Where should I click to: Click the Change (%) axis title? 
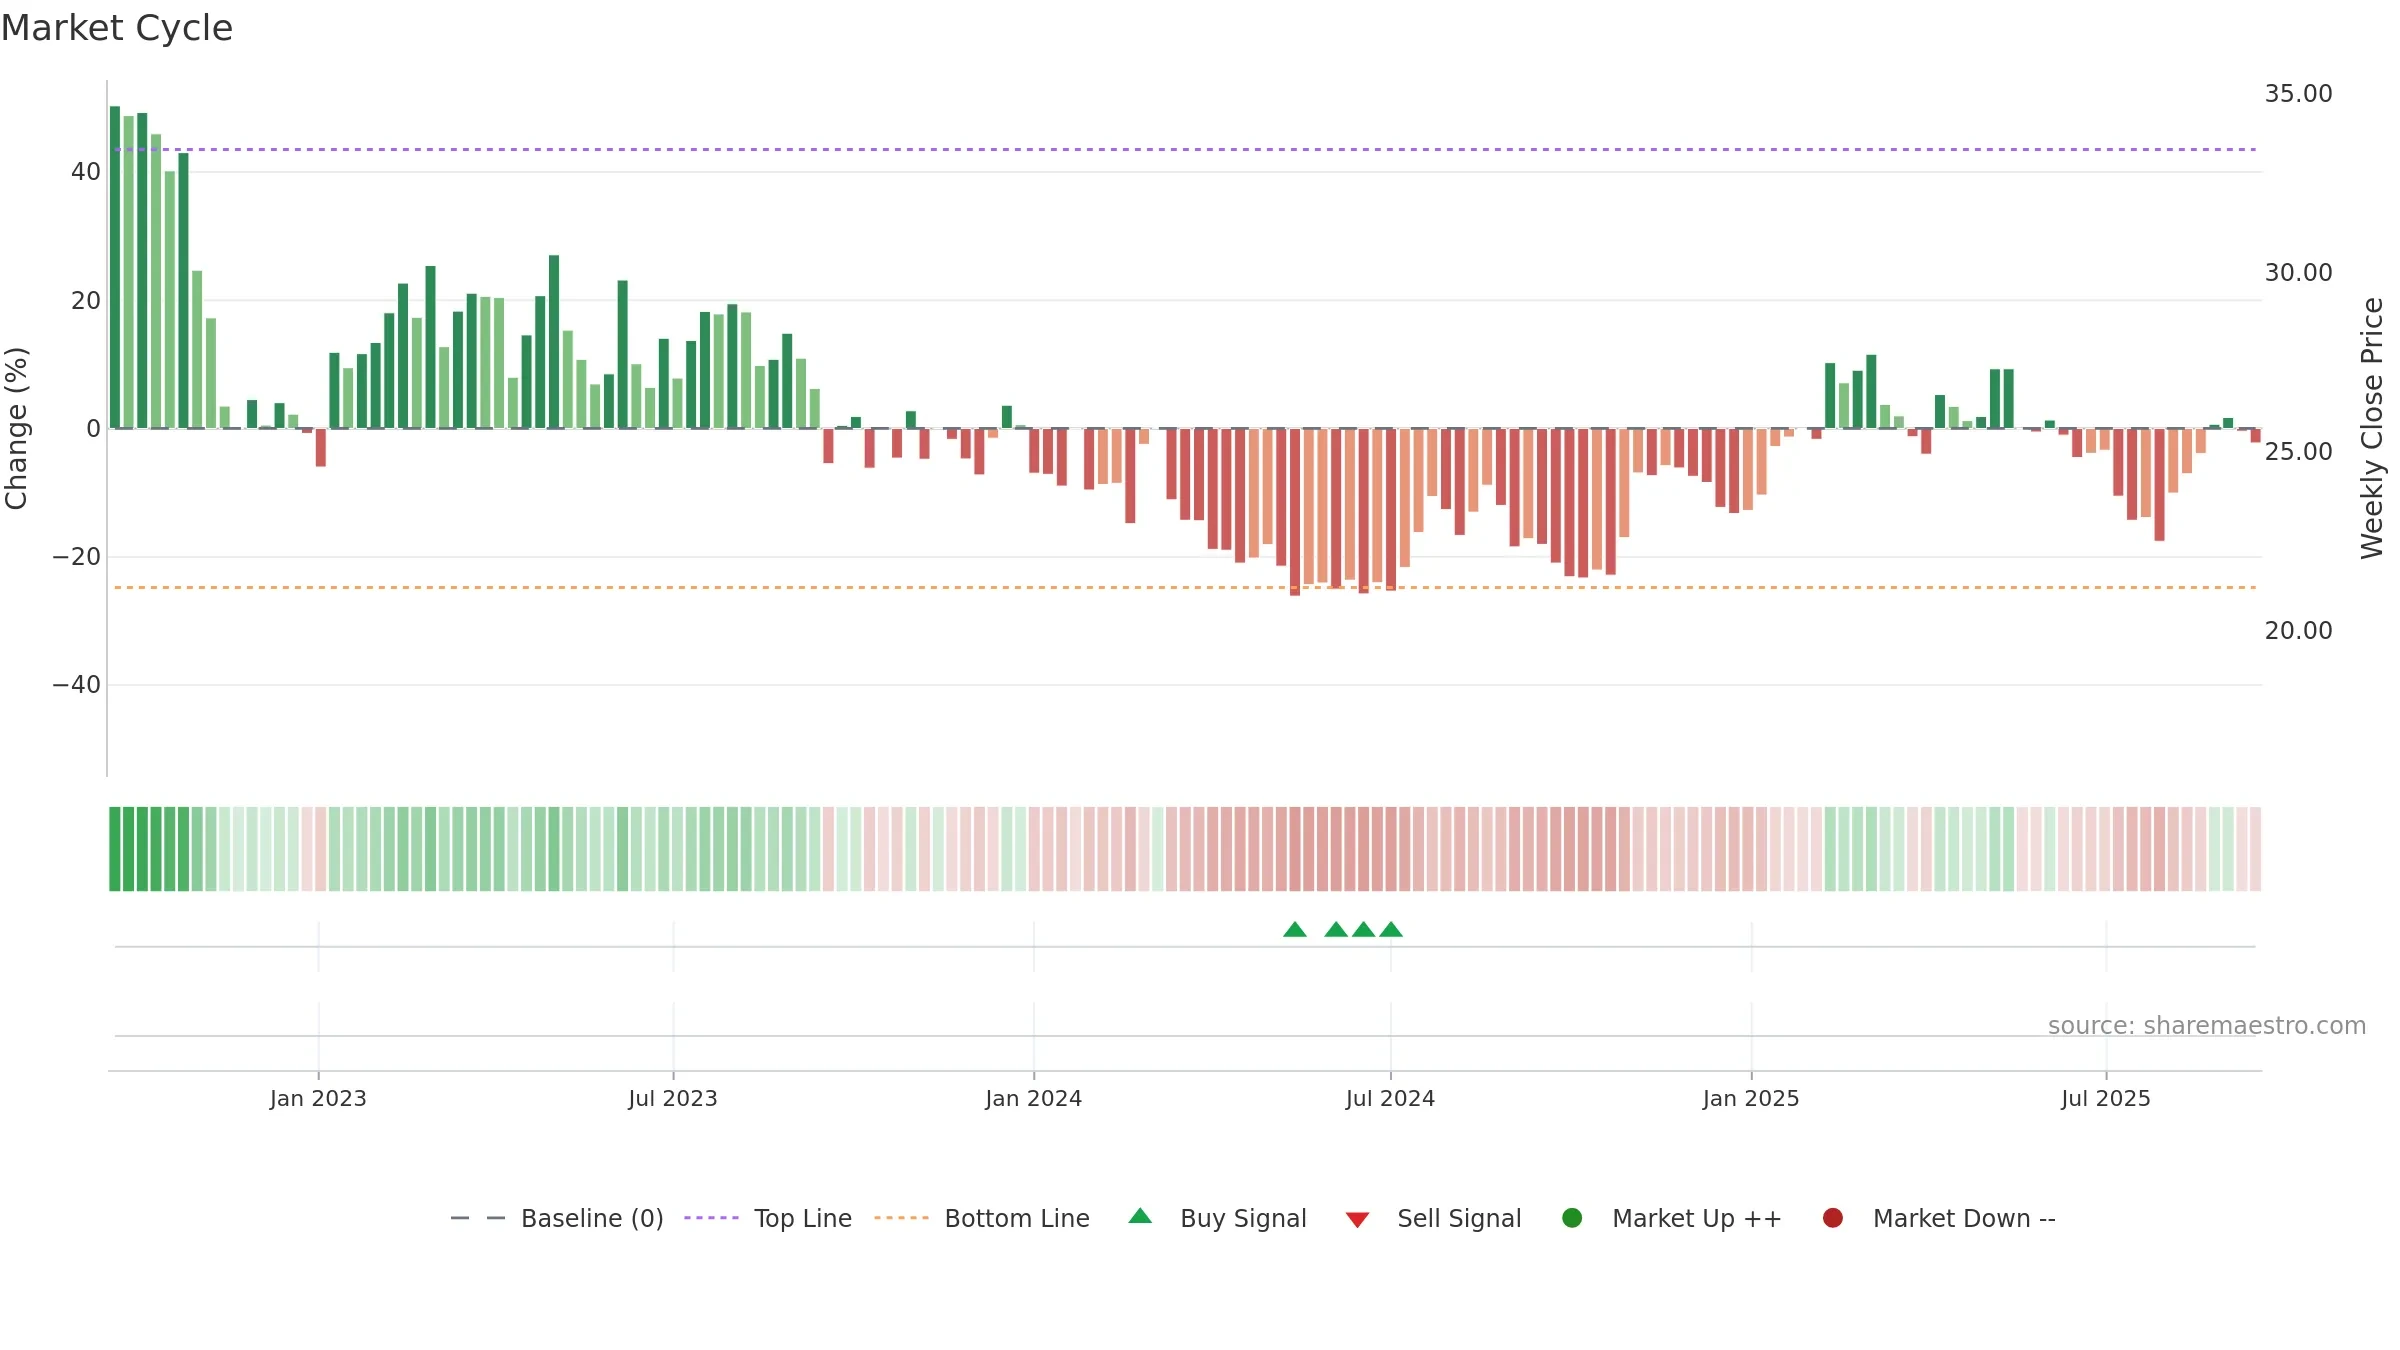point(16,428)
